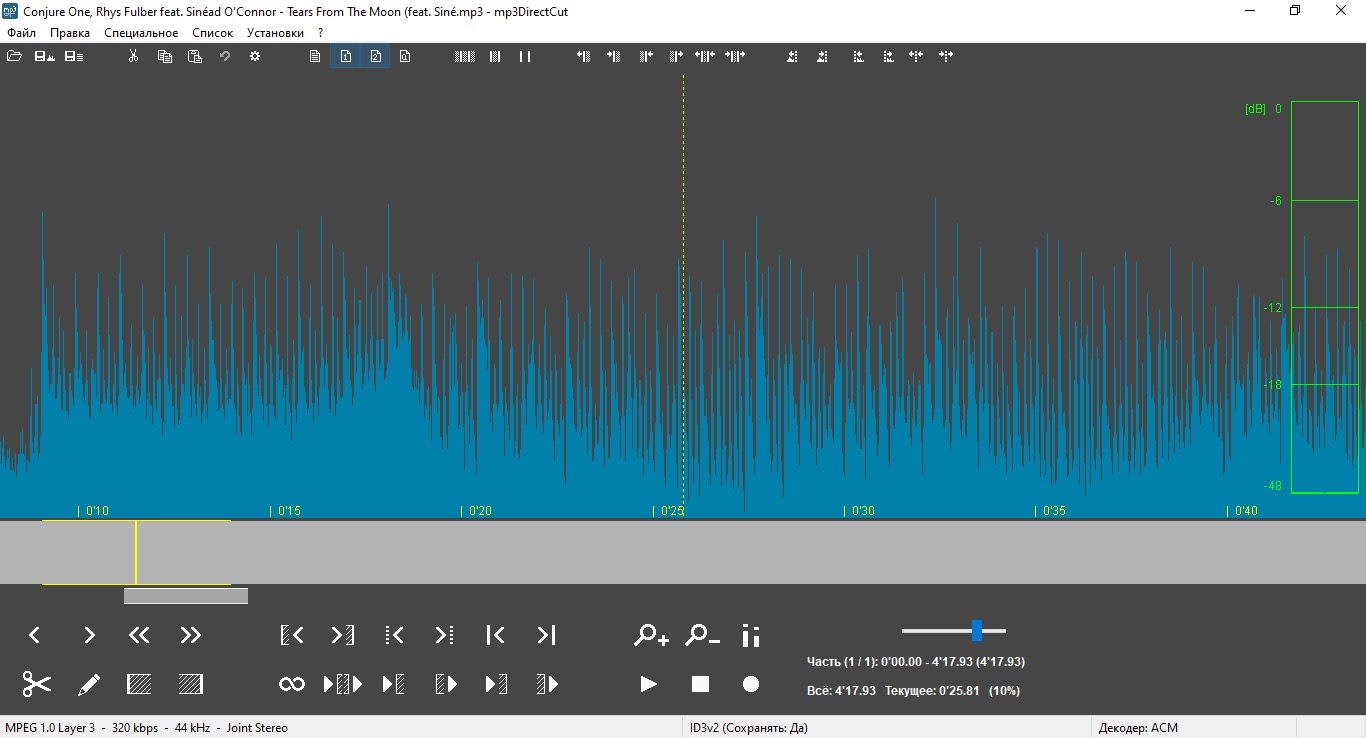Open settings via the toolbar gear icon
Screen dimensions: 1366x738
(x=255, y=57)
